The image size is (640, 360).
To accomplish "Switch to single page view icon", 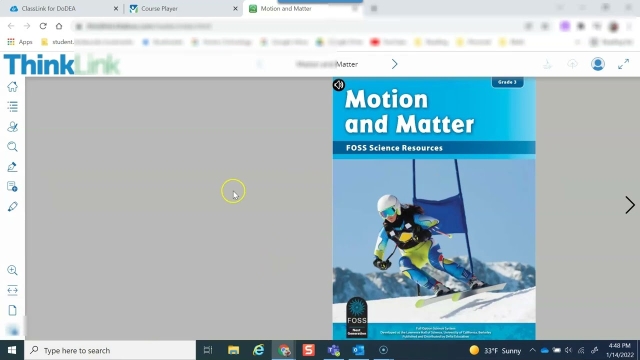I will tap(12, 310).
